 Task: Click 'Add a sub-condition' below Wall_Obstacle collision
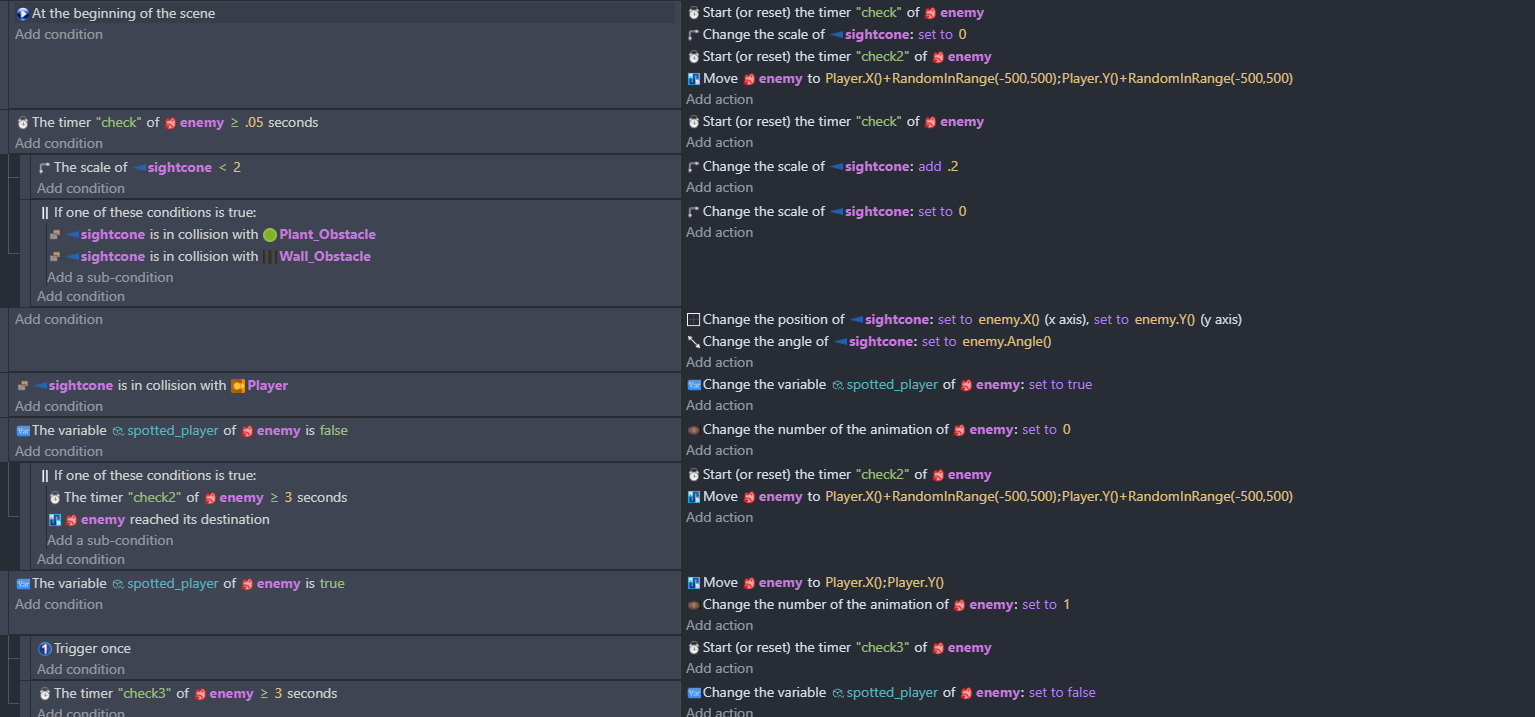coord(110,277)
